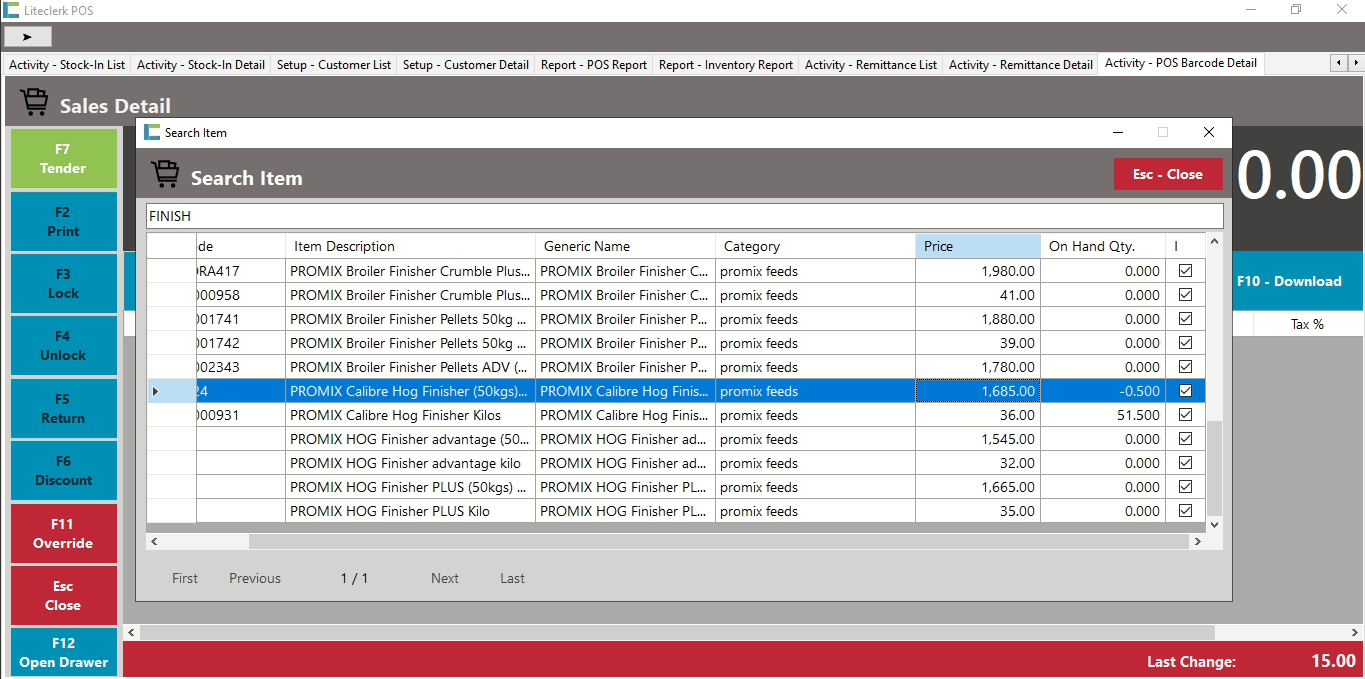The width and height of the screenshot is (1365, 679).
Task: Close search with the Esc - Close button
Action: point(1168,174)
